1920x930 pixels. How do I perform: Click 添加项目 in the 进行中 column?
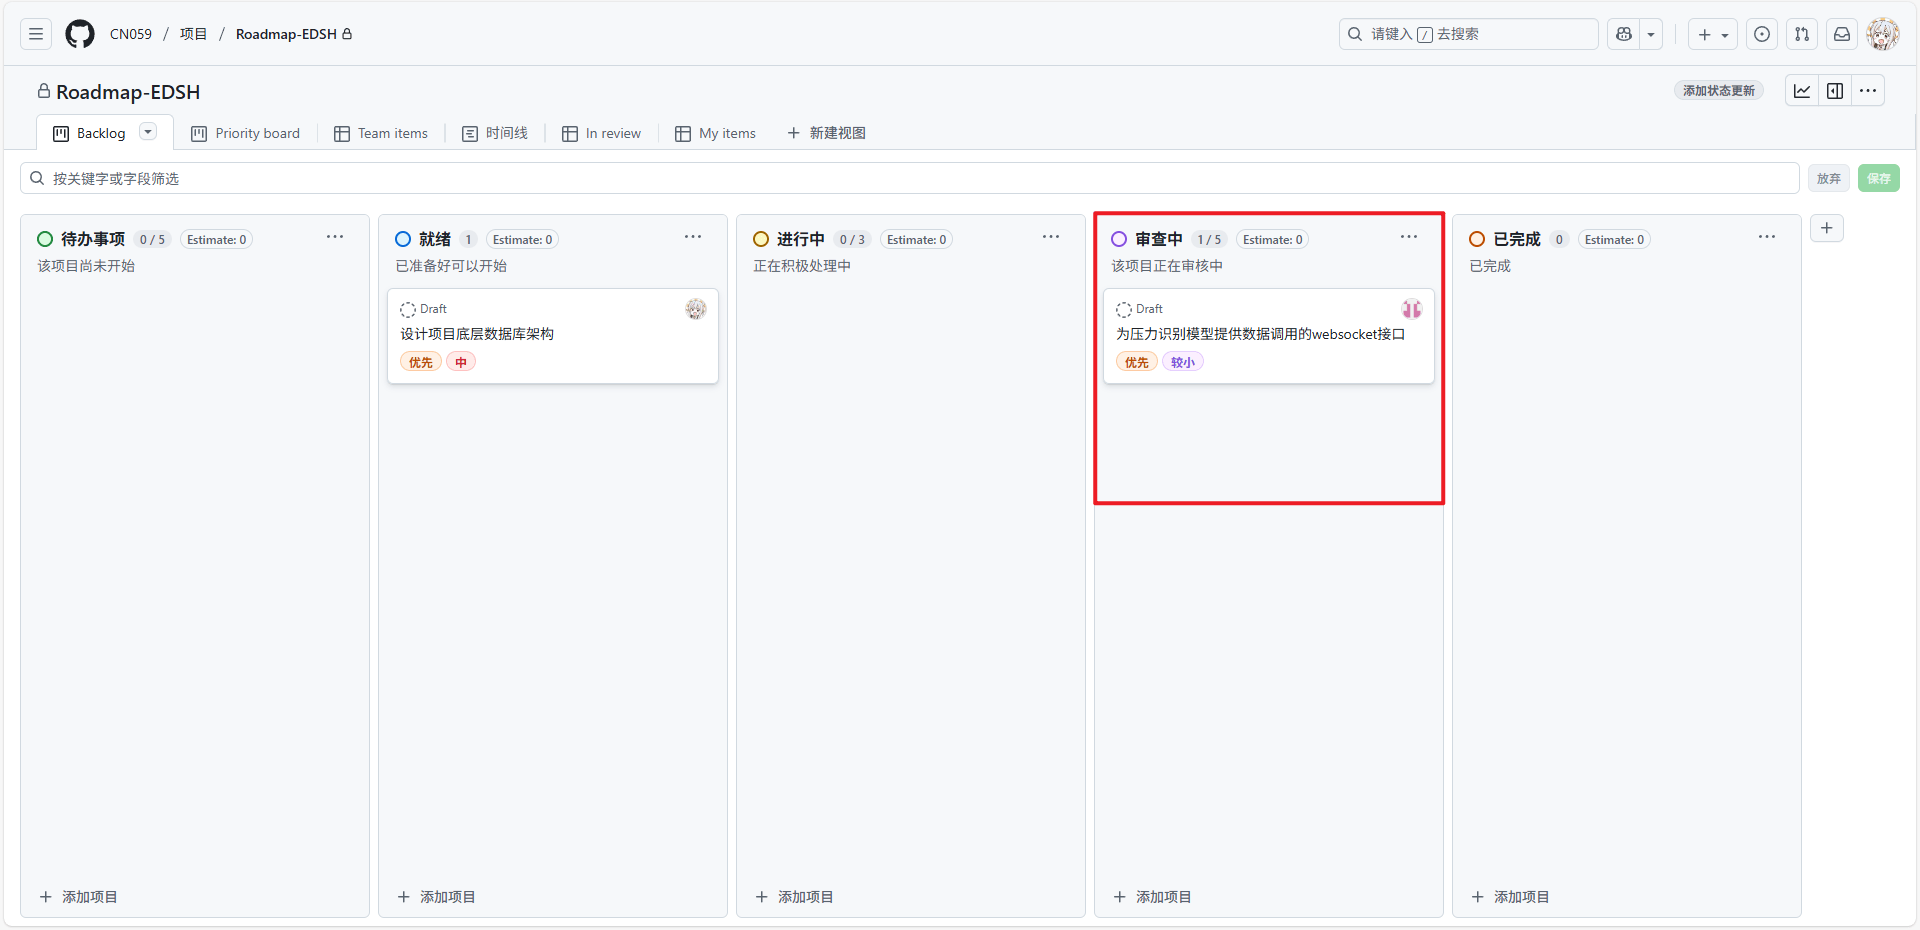[795, 897]
